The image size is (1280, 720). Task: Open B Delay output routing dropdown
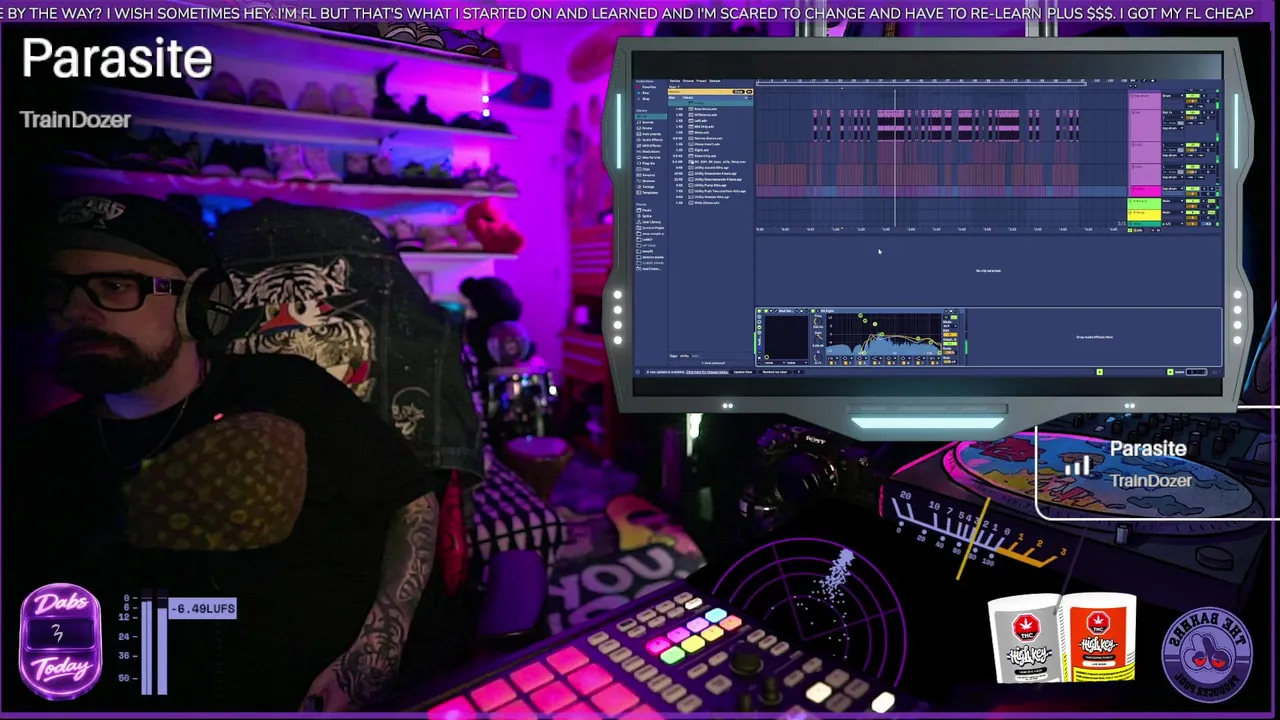point(1173,212)
